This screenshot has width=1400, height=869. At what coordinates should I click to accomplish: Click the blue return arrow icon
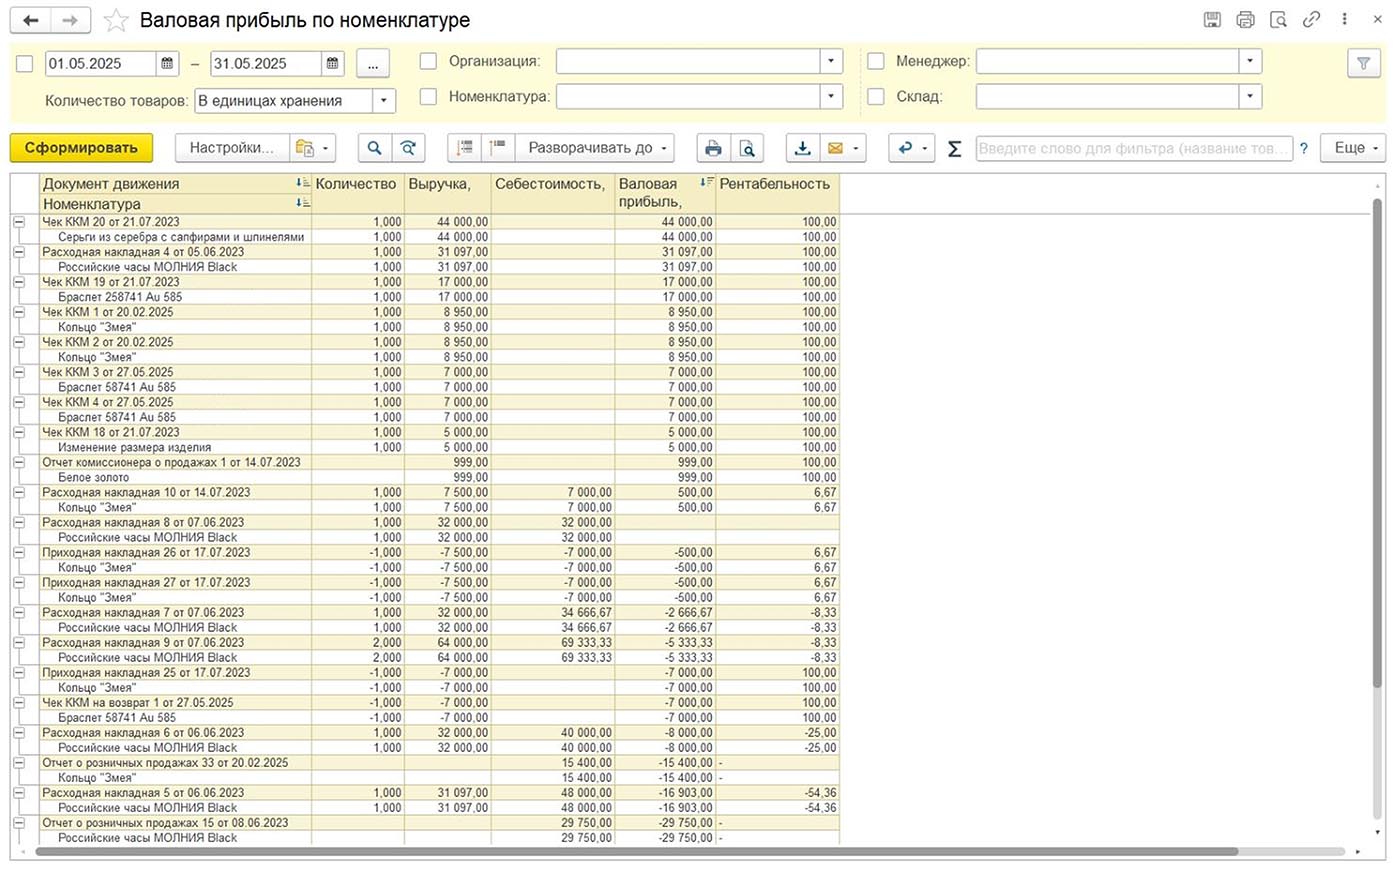tap(905, 148)
